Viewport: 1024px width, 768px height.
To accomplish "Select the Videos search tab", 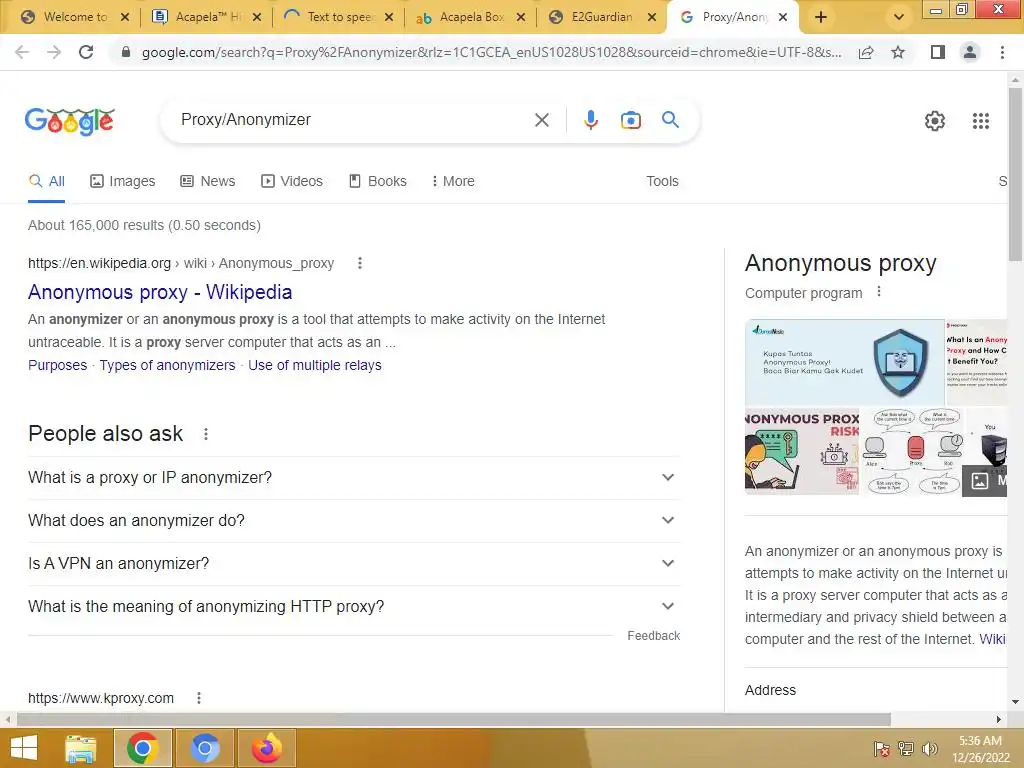I will (x=292, y=182).
